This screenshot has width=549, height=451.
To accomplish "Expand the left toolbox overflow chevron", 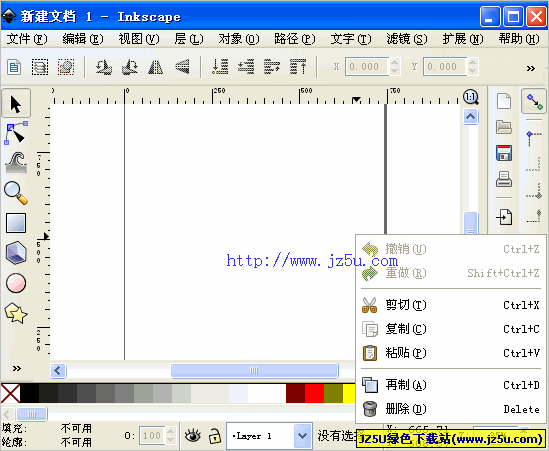I will [x=16, y=368].
